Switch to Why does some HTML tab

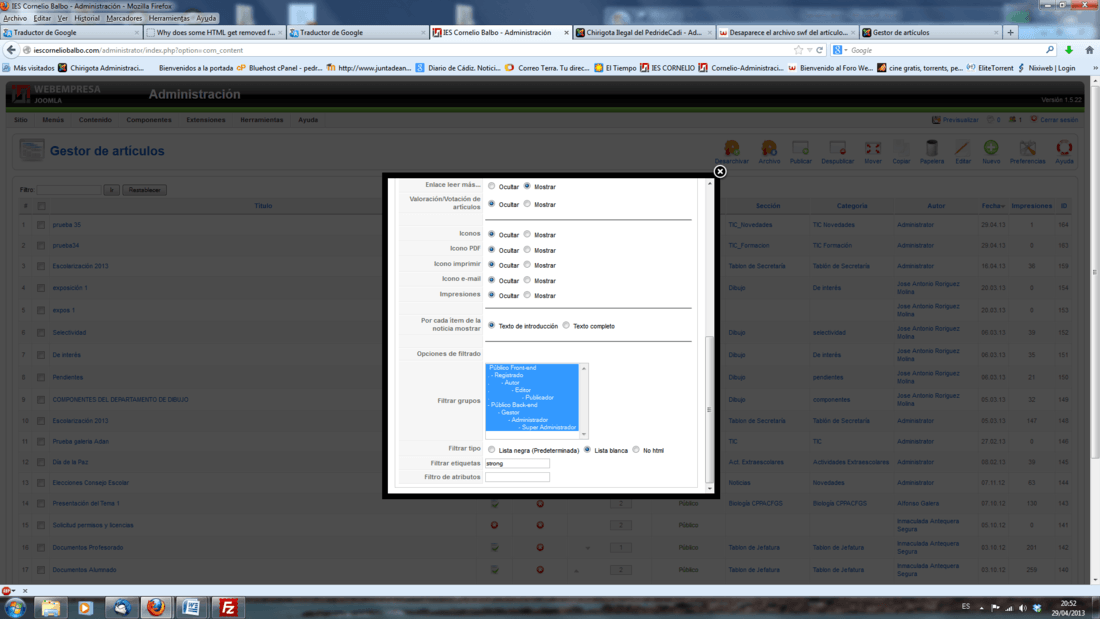(x=214, y=32)
